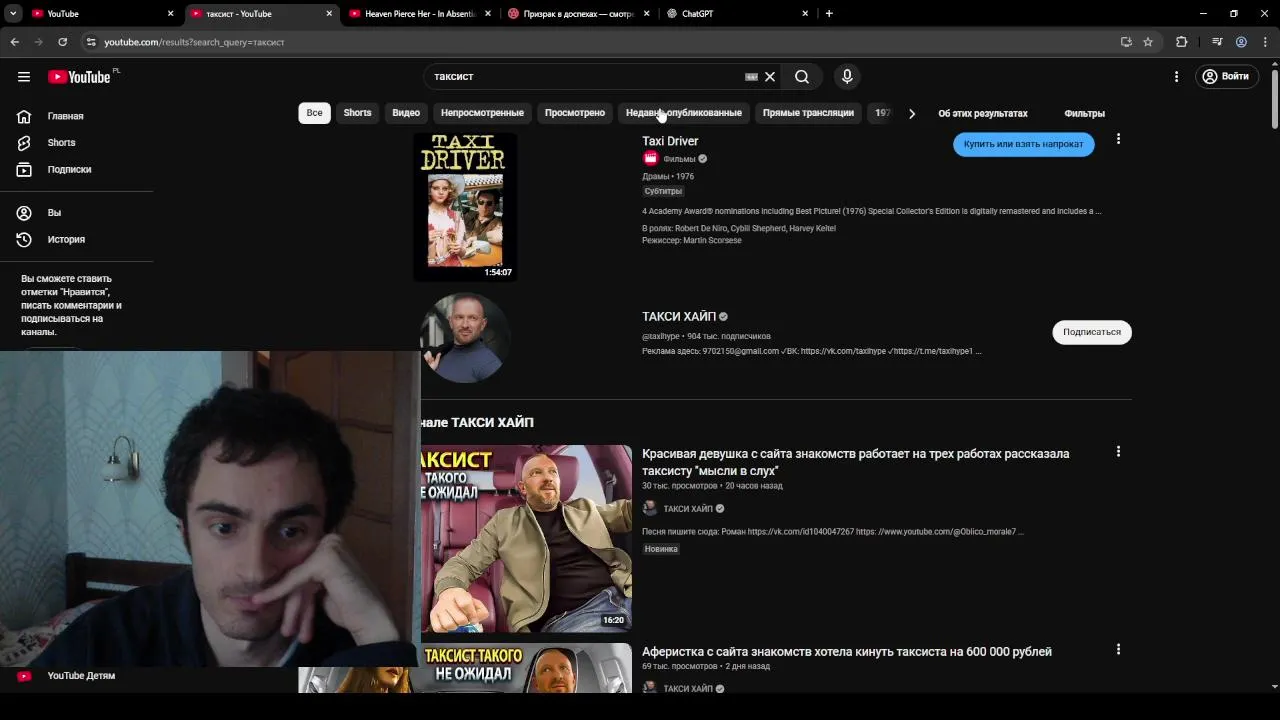Open the browser profile avatar icon
1280x720 pixels.
coord(1241,42)
